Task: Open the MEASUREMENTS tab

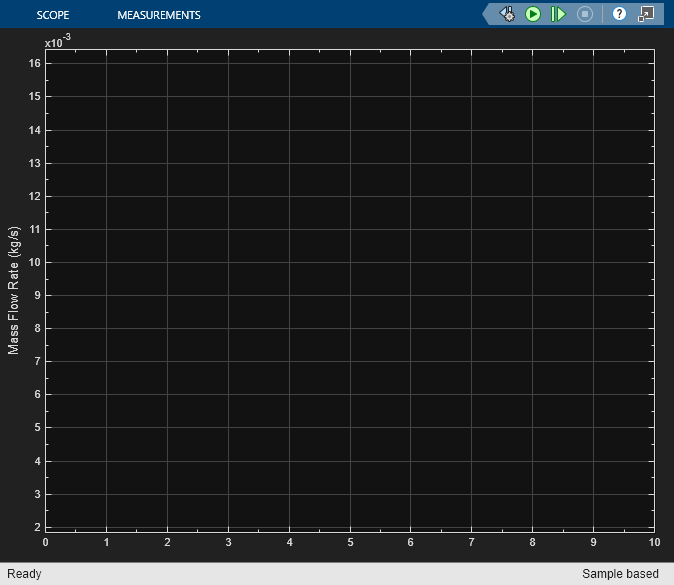Action: (158, 15)
